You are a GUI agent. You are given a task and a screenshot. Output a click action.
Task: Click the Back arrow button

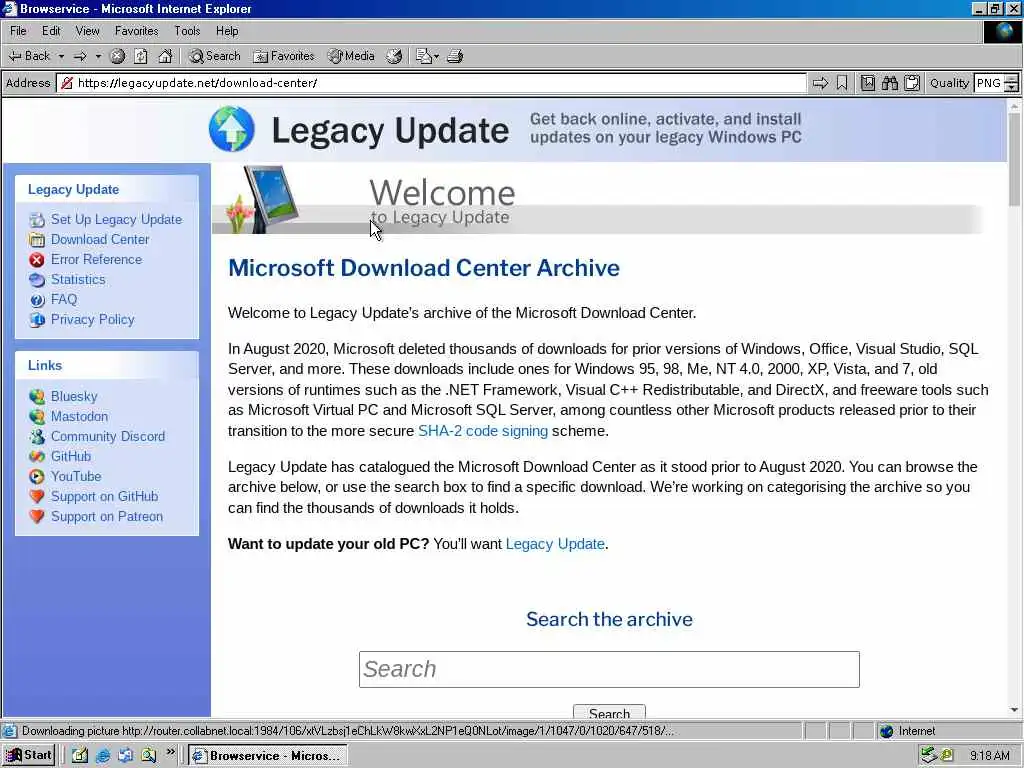click(x=29, y=56)
